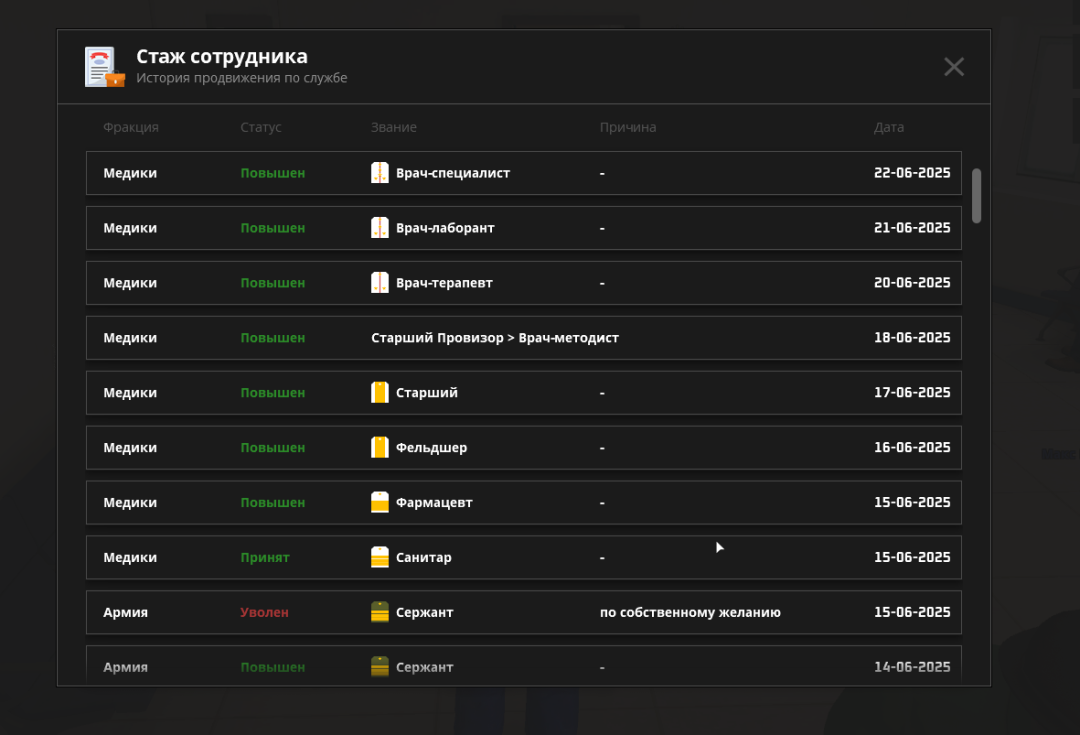Click the red Уволен status label
The image size is (1080, 735).
tap(264, 612)
